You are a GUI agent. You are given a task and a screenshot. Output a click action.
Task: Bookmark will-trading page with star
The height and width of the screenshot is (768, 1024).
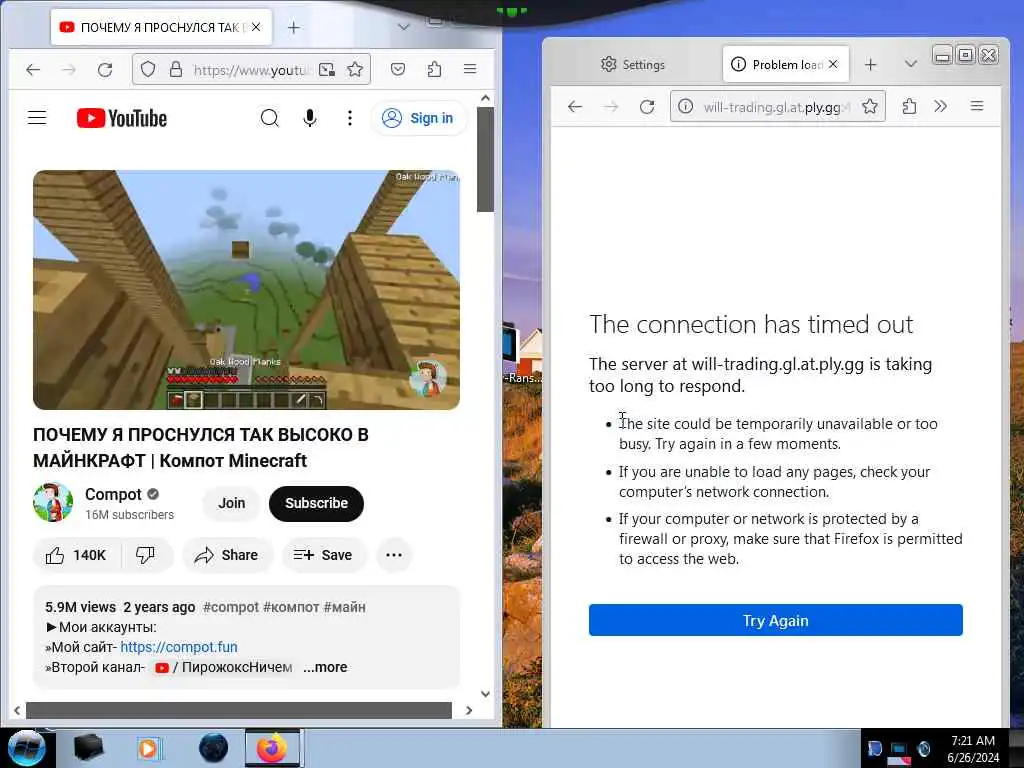coord(870,106)
